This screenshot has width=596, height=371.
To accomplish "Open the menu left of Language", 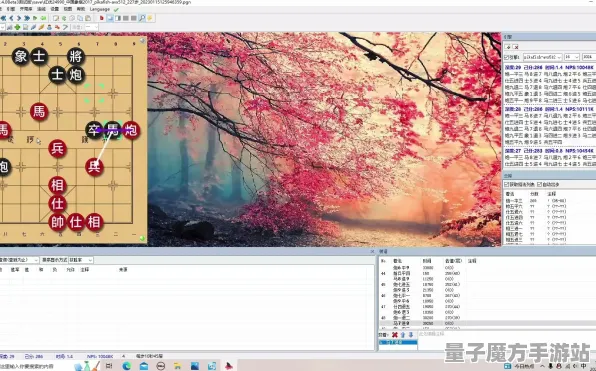I will coord(81,9).
